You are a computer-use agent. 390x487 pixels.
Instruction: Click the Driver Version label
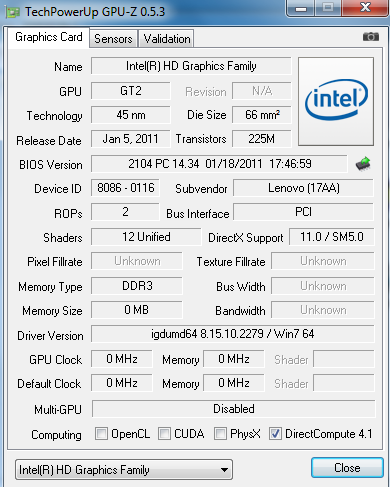coord(50,336)
